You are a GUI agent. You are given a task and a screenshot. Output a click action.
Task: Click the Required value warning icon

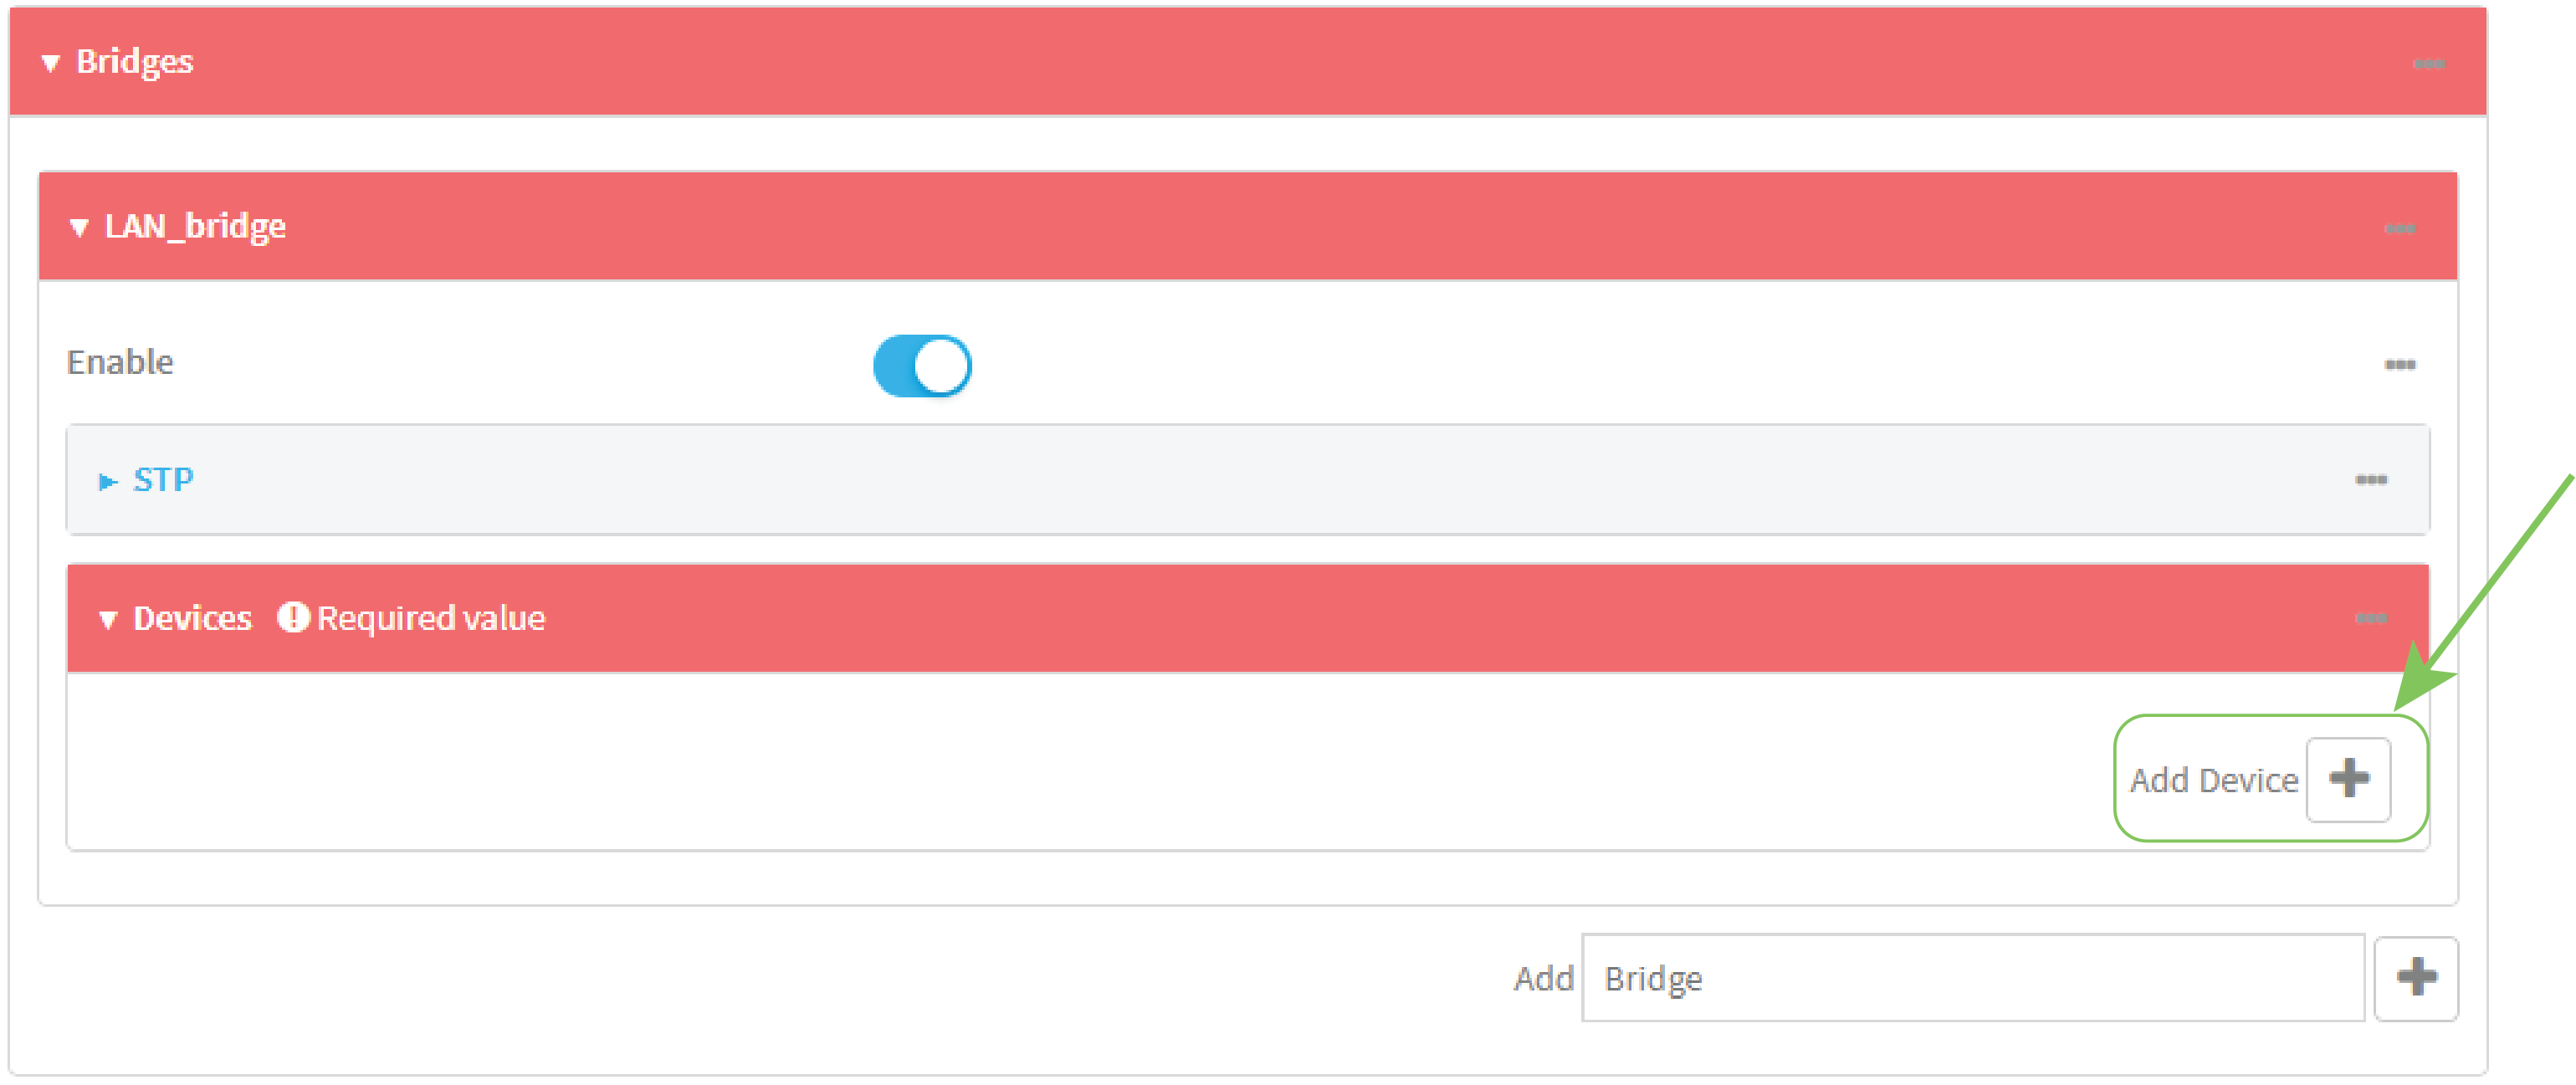[x=293, y=617]
